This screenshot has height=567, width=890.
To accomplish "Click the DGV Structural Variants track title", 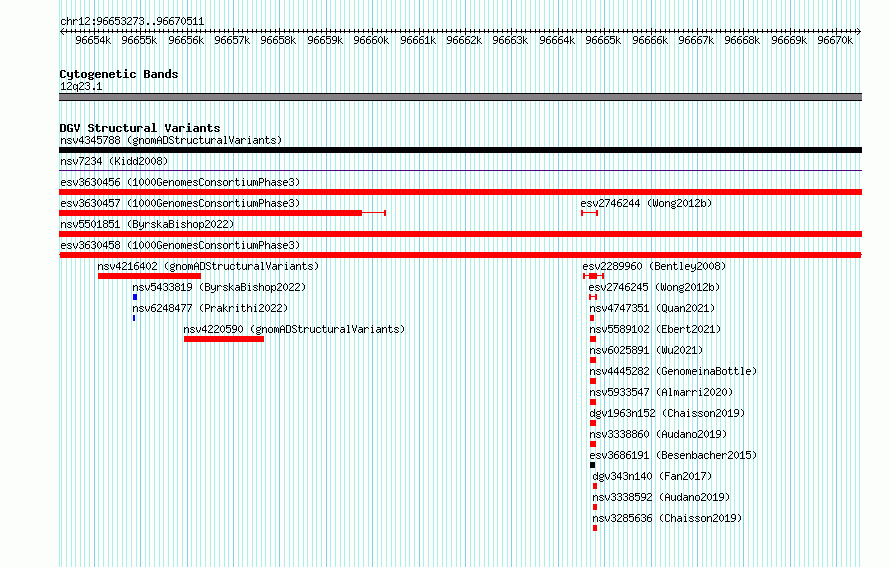I will coord(140,128).
